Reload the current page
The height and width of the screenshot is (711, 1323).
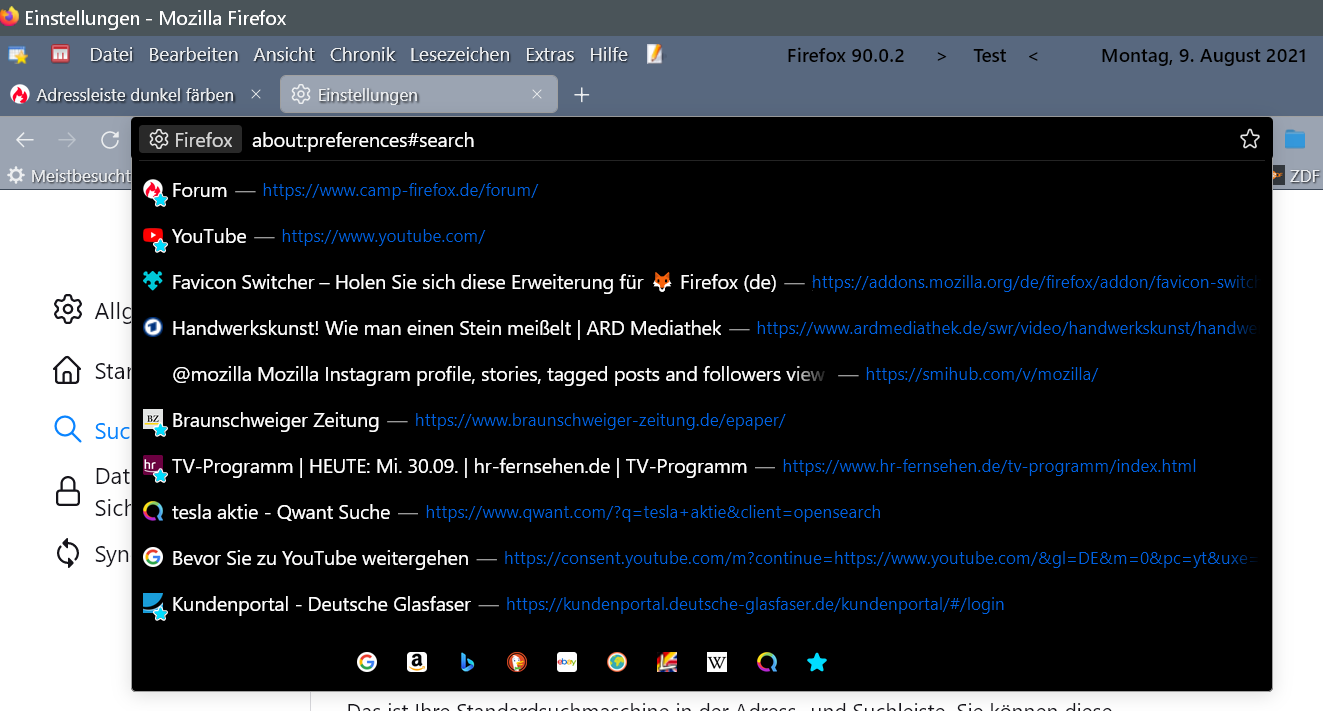[x=110, y=140]
